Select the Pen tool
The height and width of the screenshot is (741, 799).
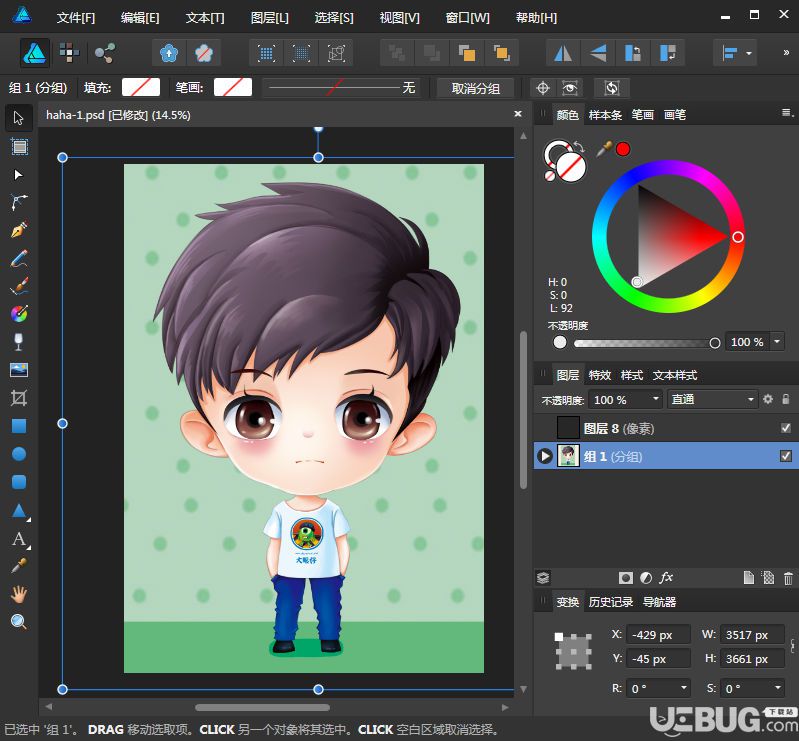[x=19, y=230]
